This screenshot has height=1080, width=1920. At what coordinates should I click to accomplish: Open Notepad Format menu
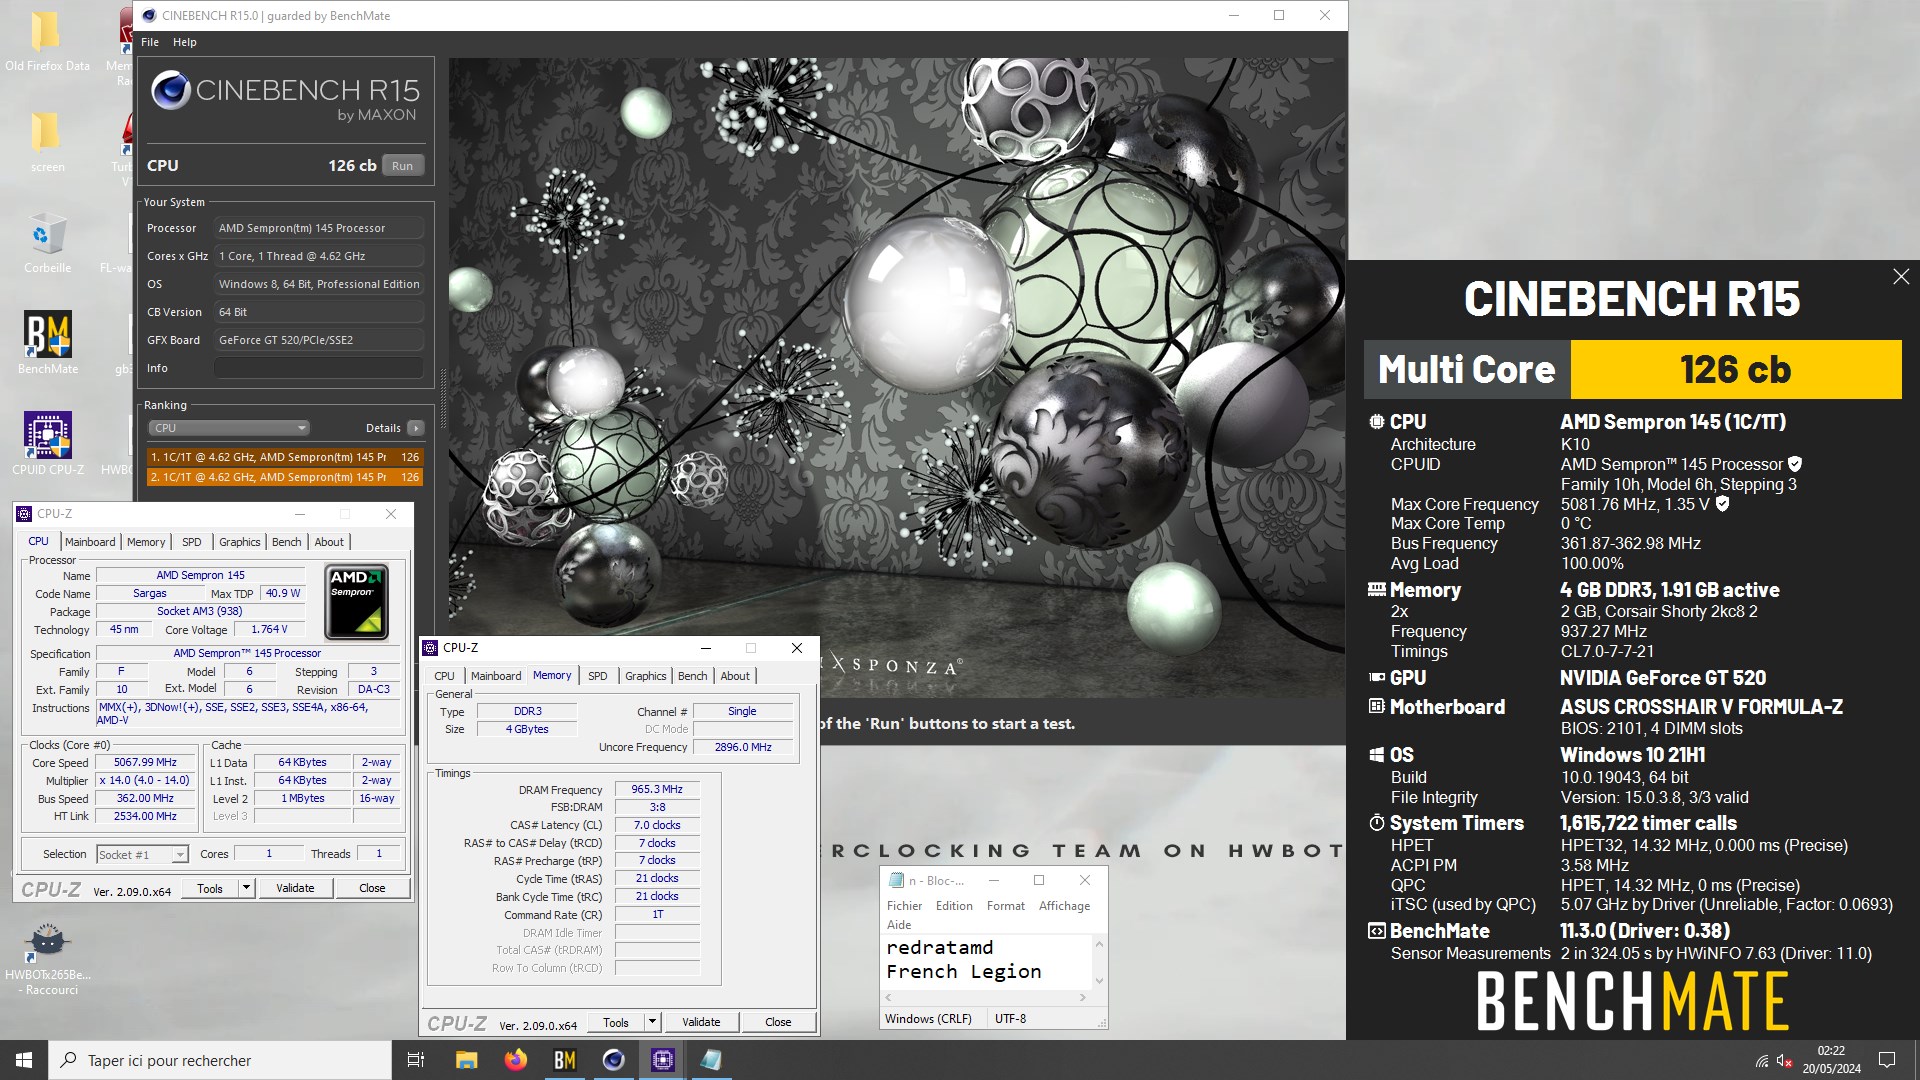click(x=1006, y=906)
